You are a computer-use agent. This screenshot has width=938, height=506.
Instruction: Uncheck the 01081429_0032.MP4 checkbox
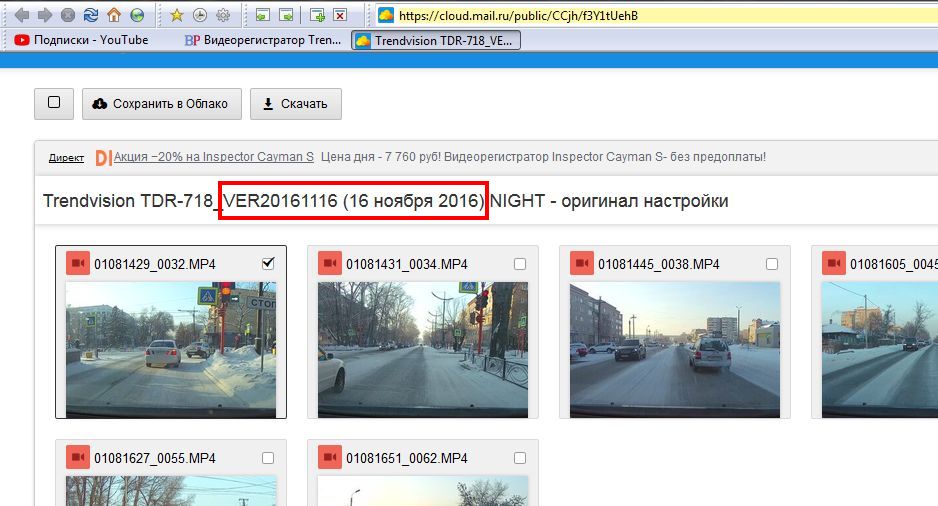click(267, 264)
